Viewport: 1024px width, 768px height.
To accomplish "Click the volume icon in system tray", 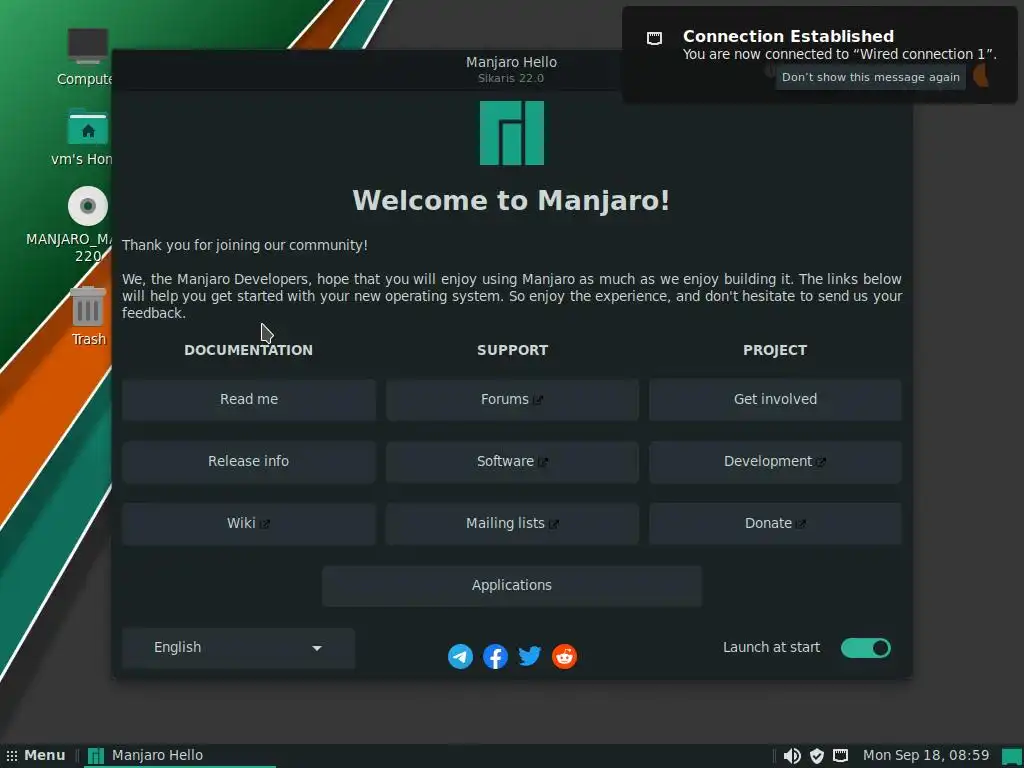I will pyautogui.click(x=792, y=756).
